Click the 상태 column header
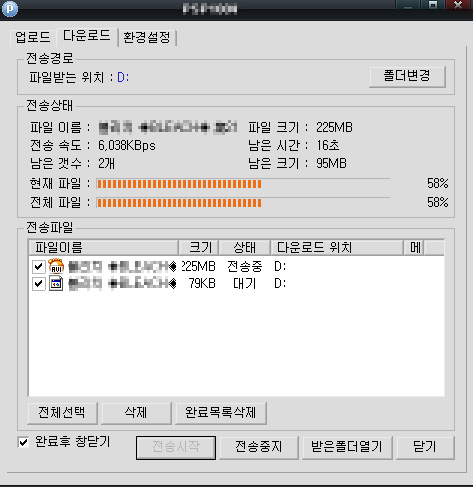 (244, 248)
